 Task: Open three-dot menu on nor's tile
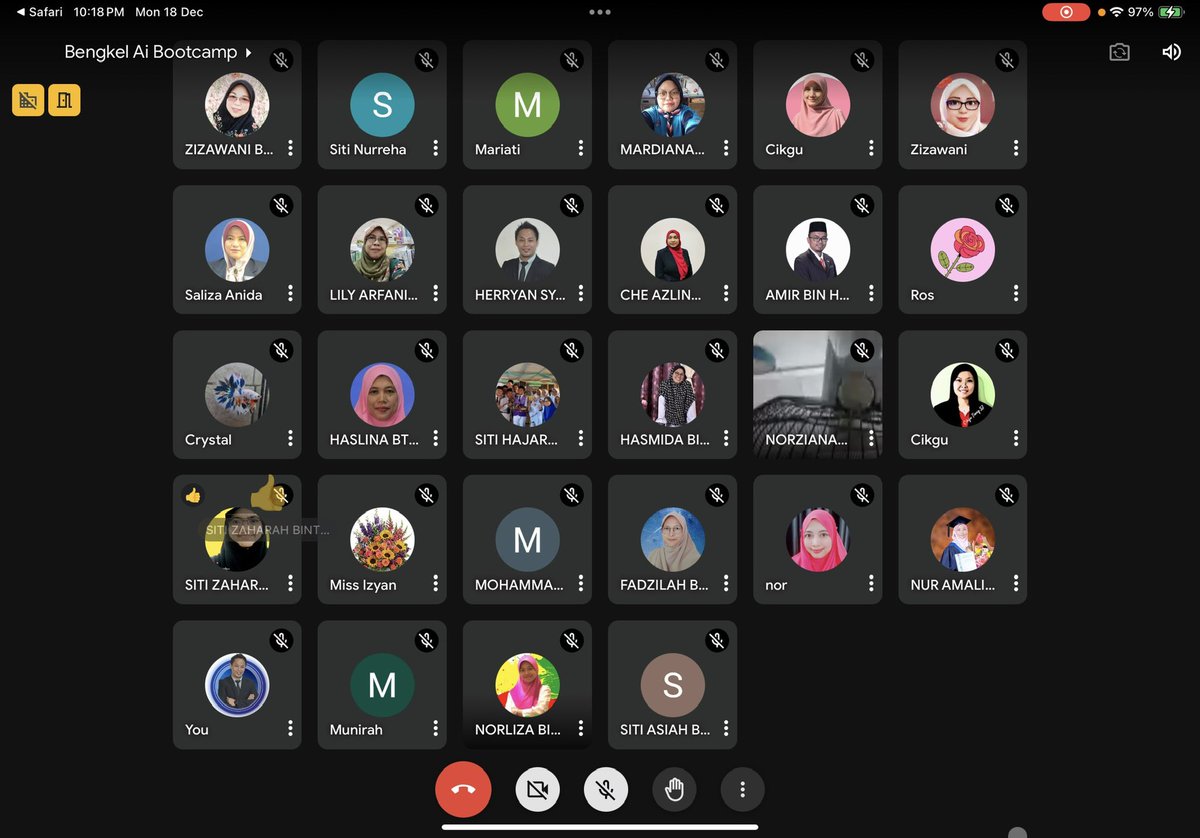871,584
